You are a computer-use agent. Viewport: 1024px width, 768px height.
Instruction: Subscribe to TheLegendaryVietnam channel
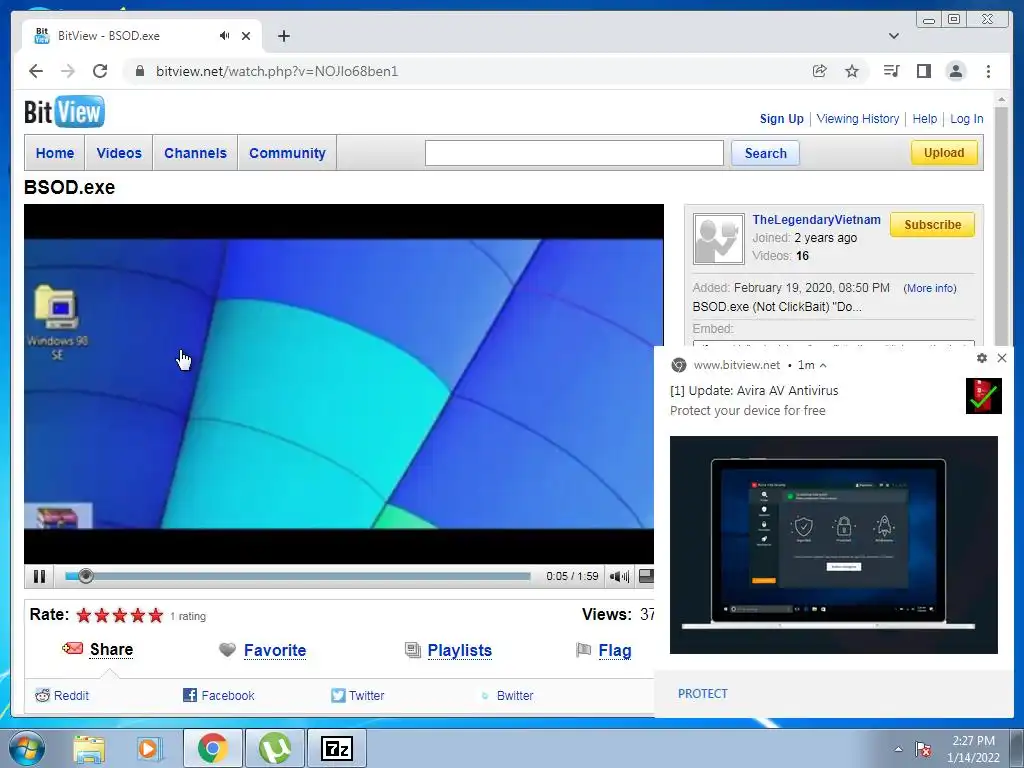pos(933,225)
